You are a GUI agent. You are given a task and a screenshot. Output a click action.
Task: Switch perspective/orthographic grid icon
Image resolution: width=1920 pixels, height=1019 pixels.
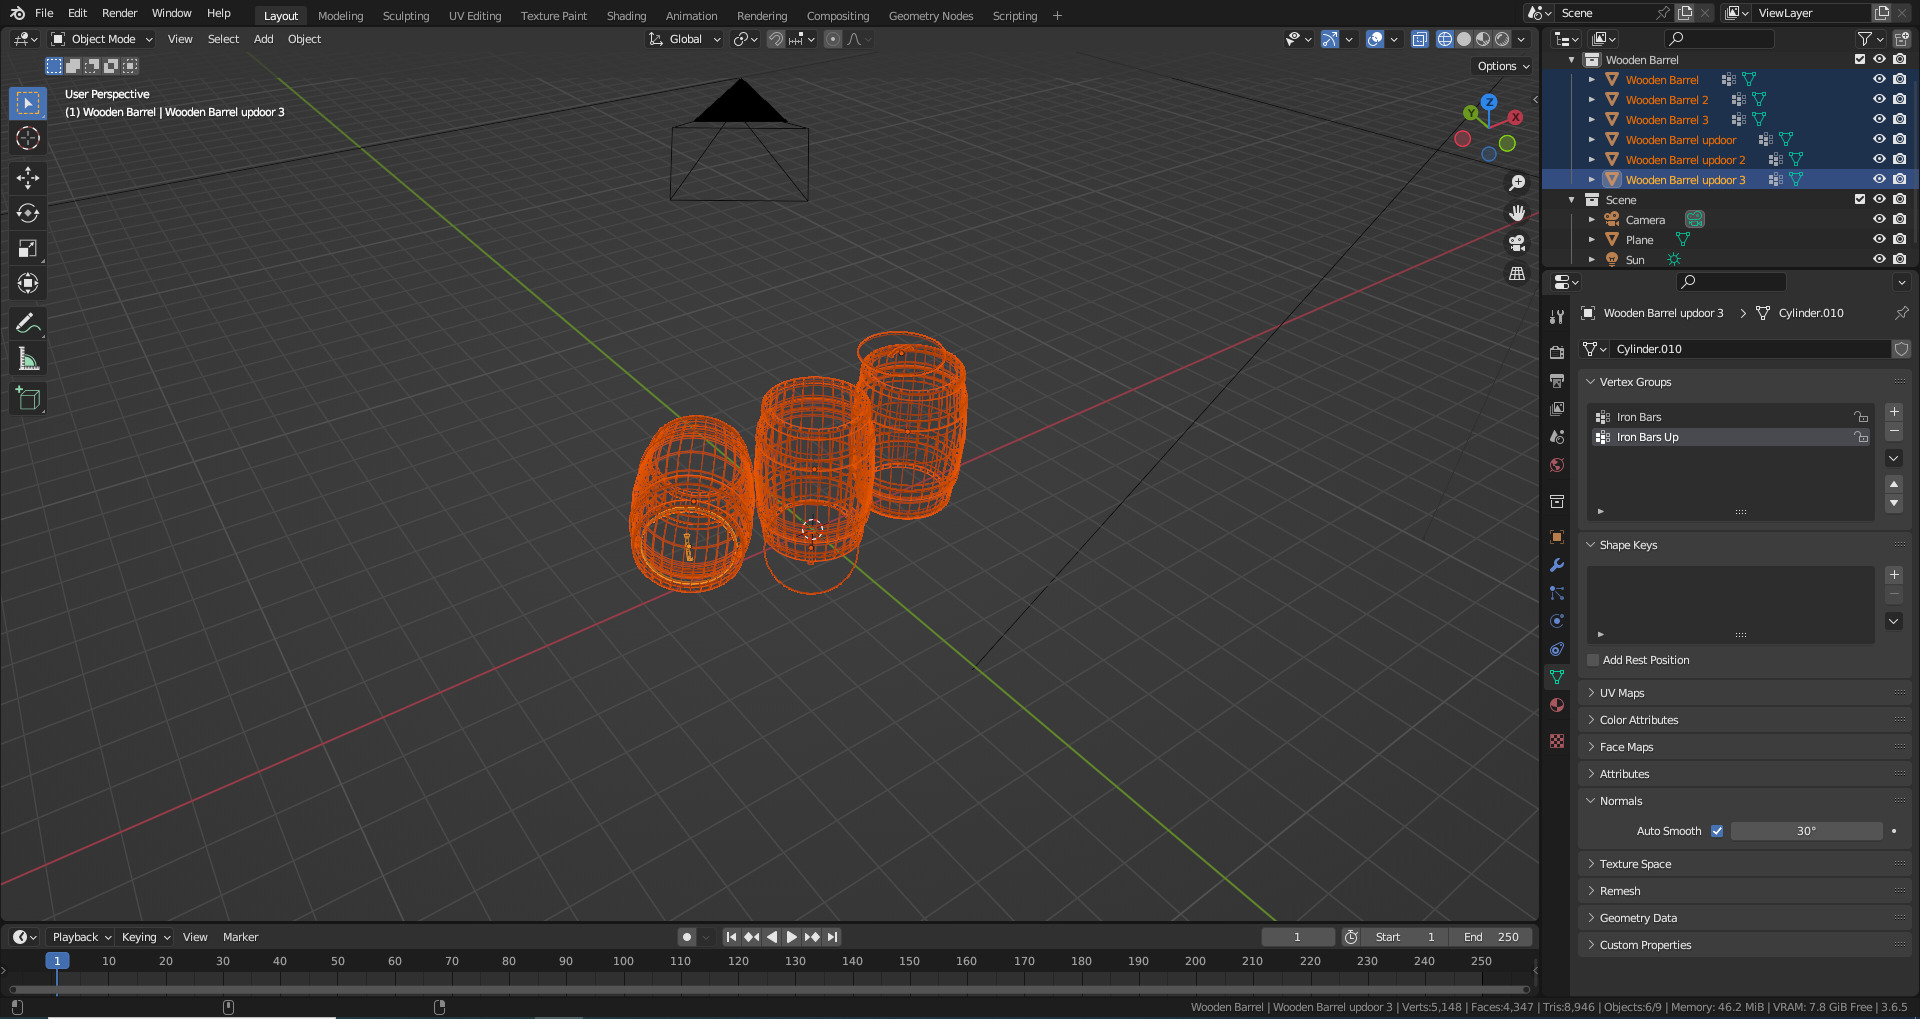coord(1517,273)
